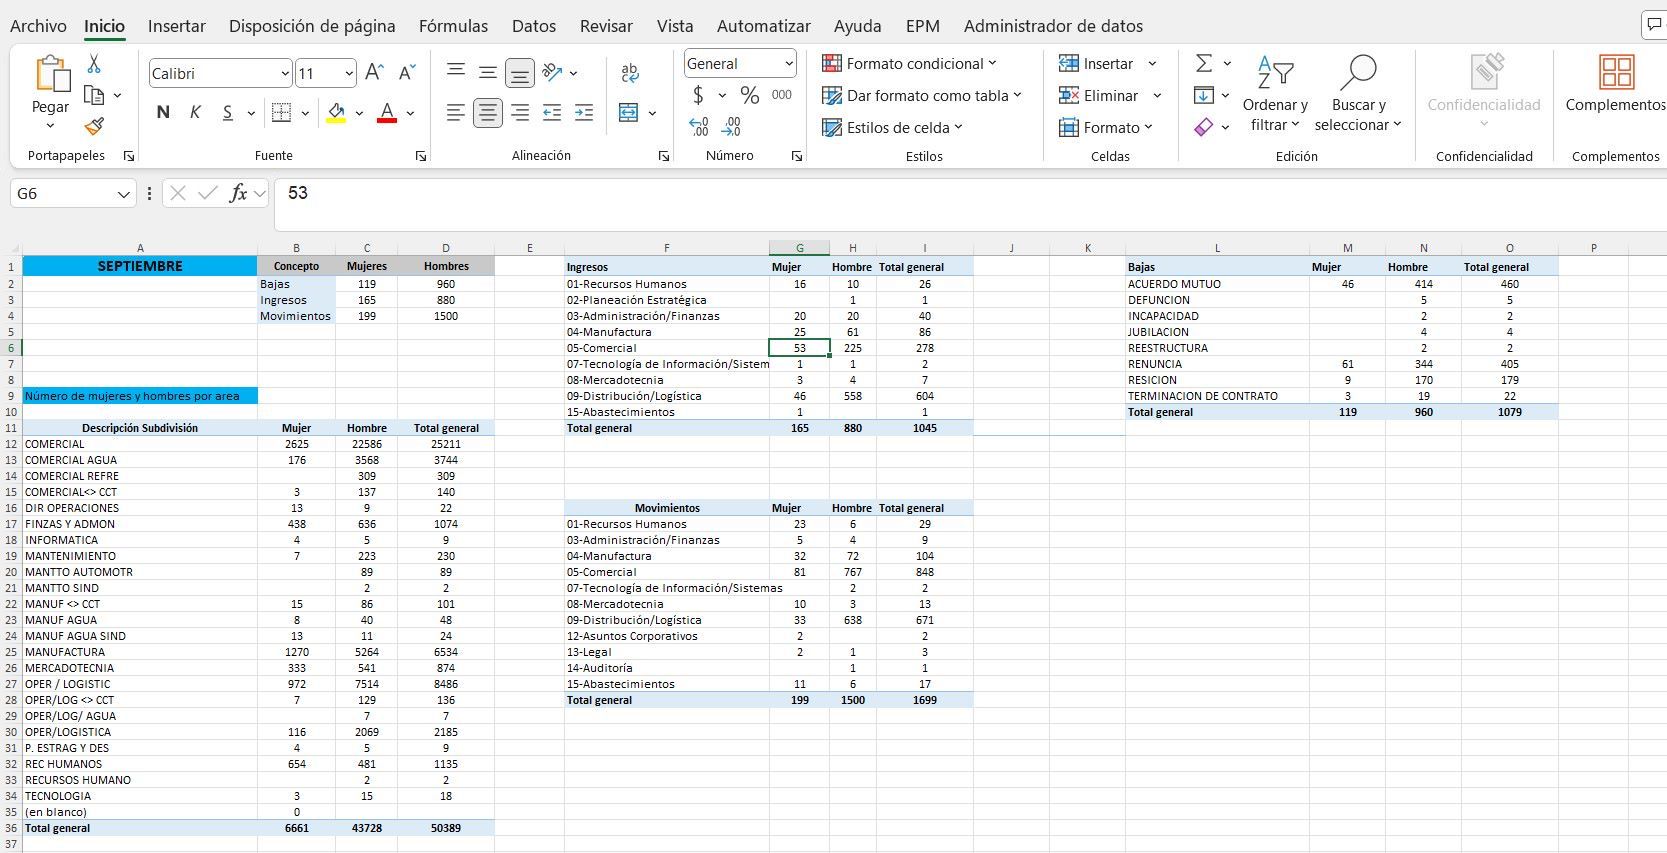The height and width of the screenshot is (853, 1667).
Task: Open the Calibri font name dropdown
Action: (285, 73)
